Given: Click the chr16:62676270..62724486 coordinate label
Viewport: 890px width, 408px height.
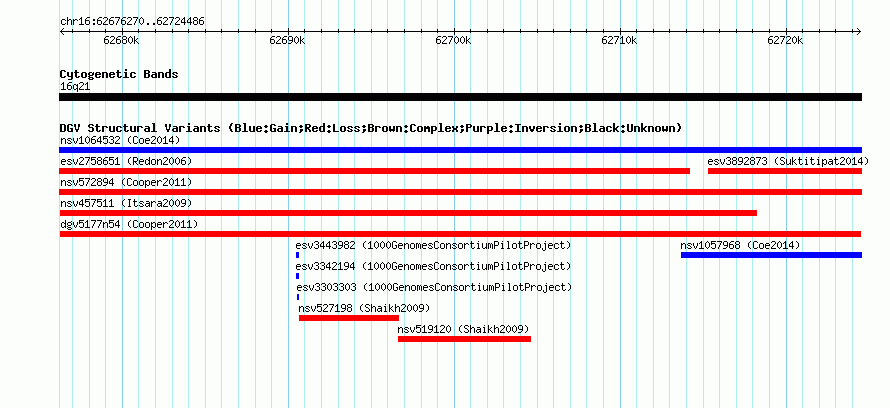Looking at the screenshot, I should click(132, 22).
